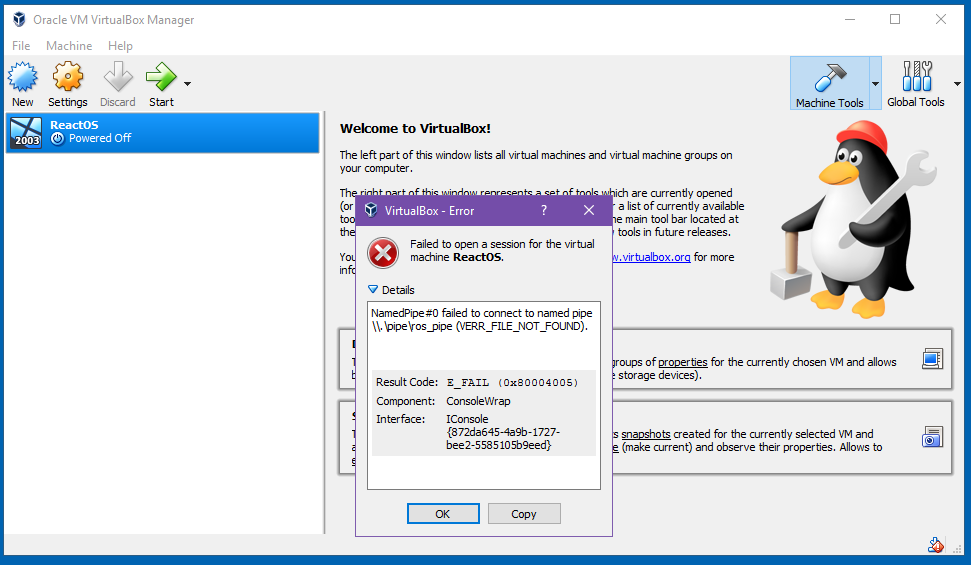Viewport: 971px width, 565px height.
Task: Click the Details tool monitor icon
Action: pos(932,359)
